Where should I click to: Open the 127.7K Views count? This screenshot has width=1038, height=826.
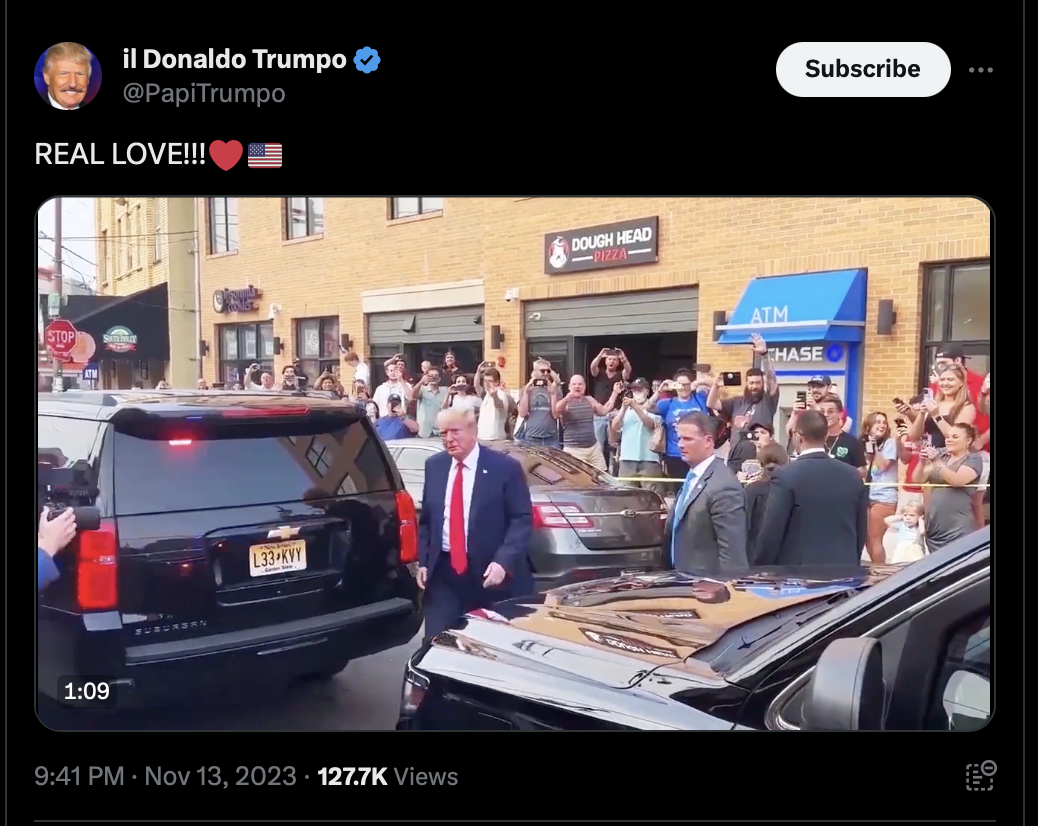[x=387, y=776]
